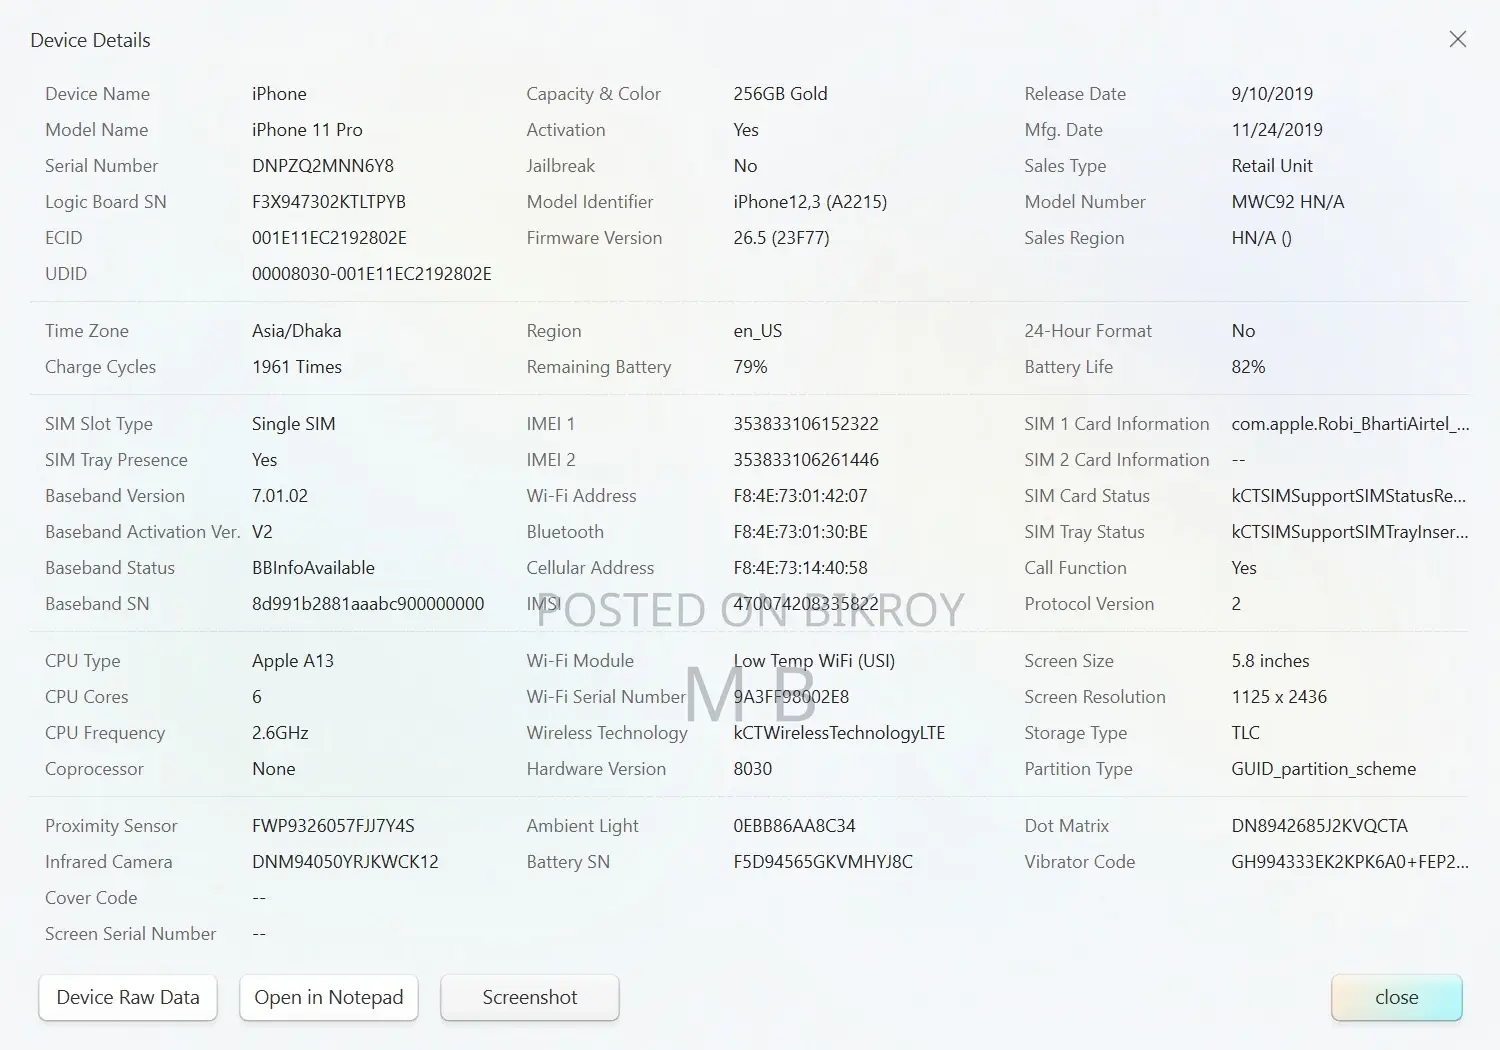The width and height of the screenshot is (1500, 1050).
Task: Select CPU Type value Apple A13
Action: click(293, 661)
